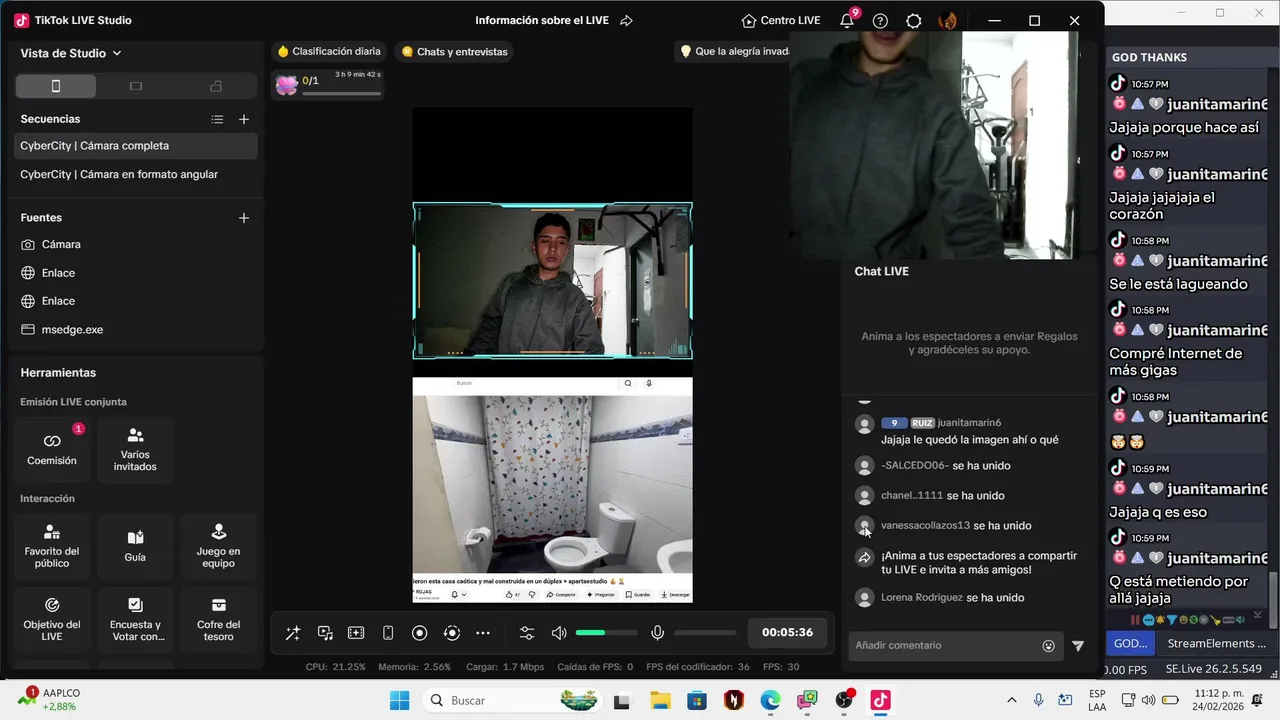
Task: Open the three-dot more options menu
Action: point(483,633)
